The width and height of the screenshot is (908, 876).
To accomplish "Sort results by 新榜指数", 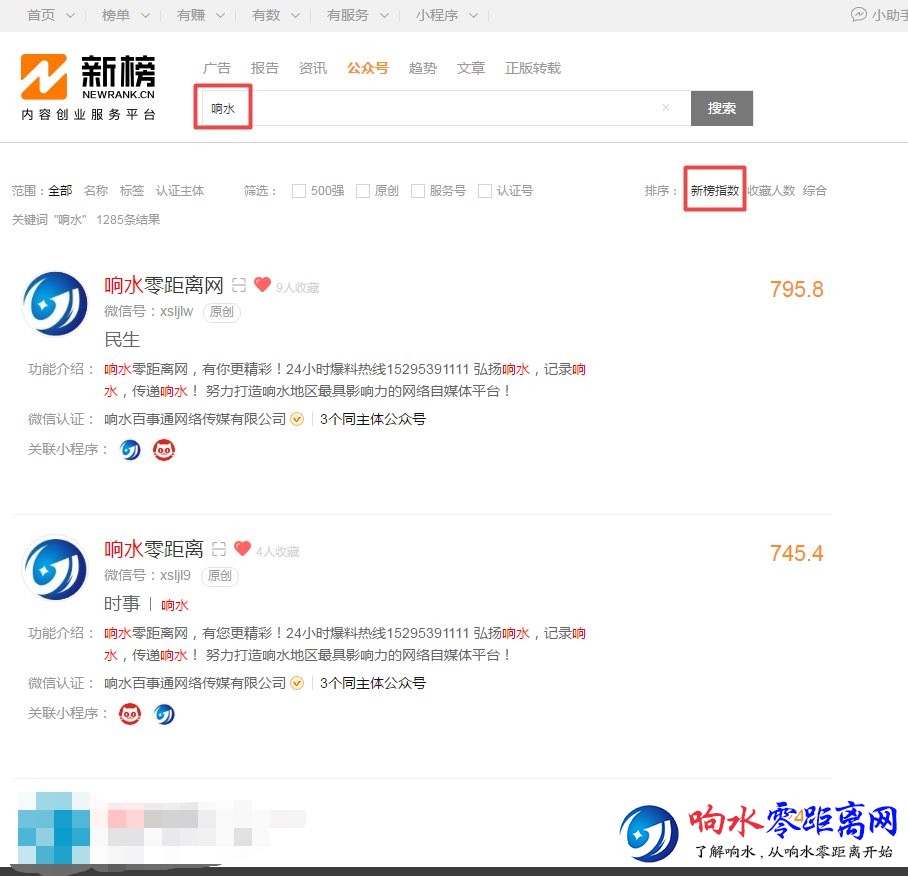I will (715, 190).
